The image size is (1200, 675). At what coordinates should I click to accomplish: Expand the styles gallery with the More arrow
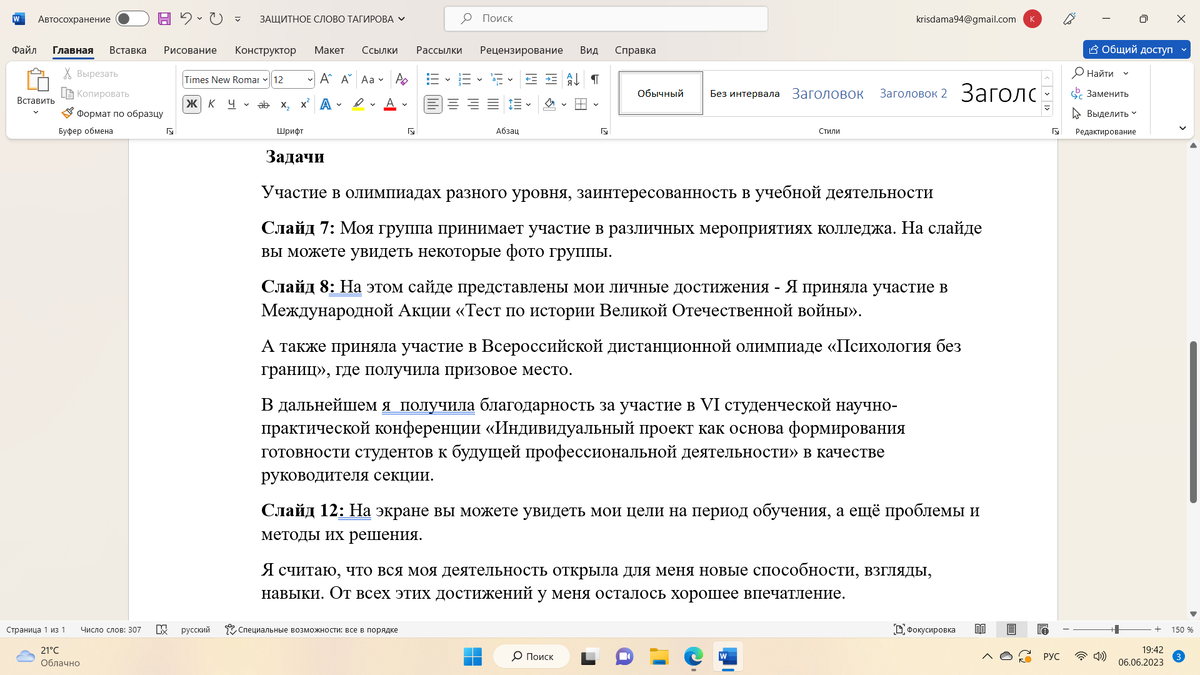click(x=1047, y=108)
